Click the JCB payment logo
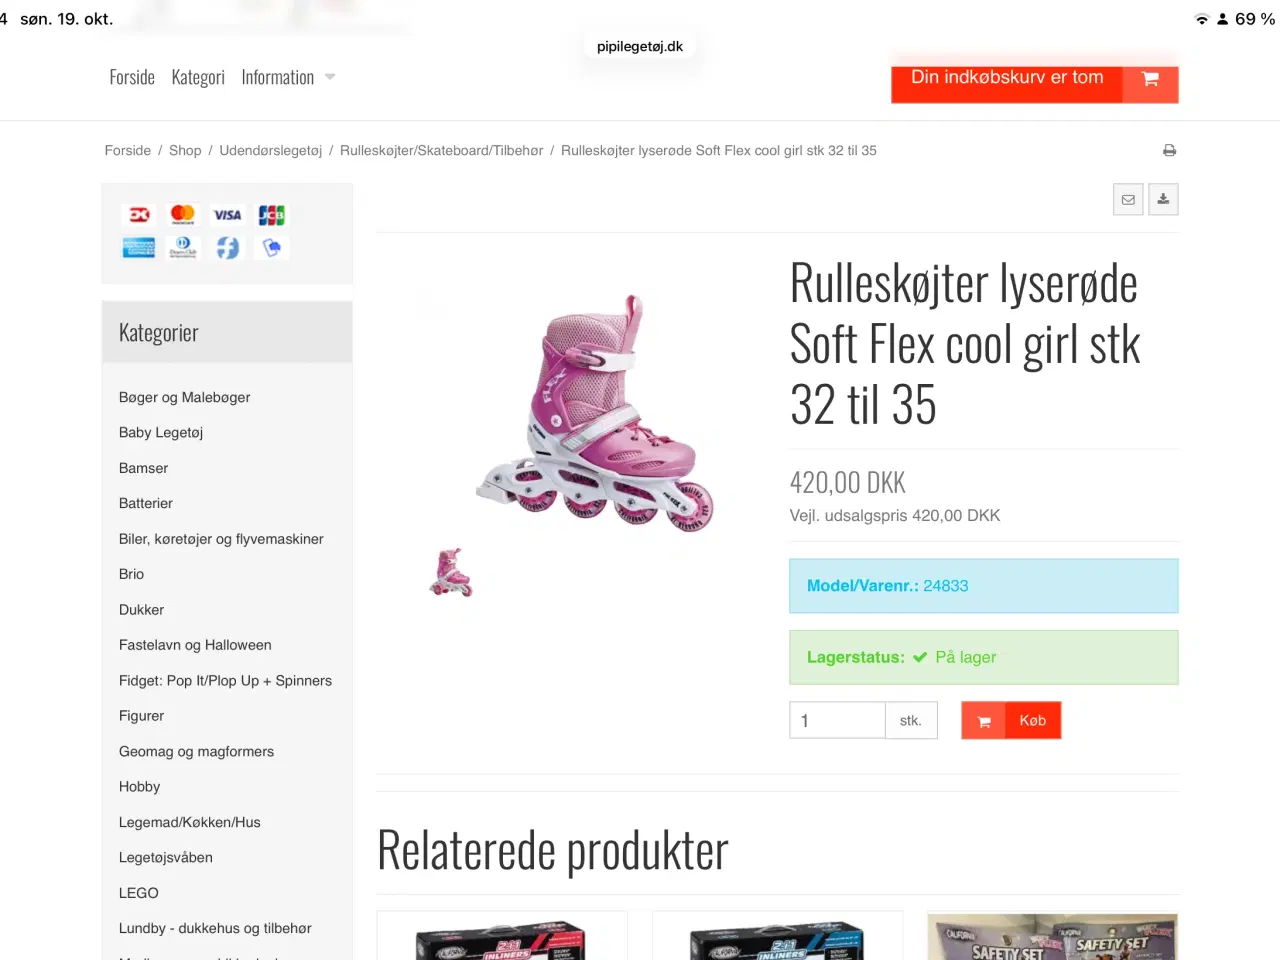1280x960 pixels. [271, 215]
